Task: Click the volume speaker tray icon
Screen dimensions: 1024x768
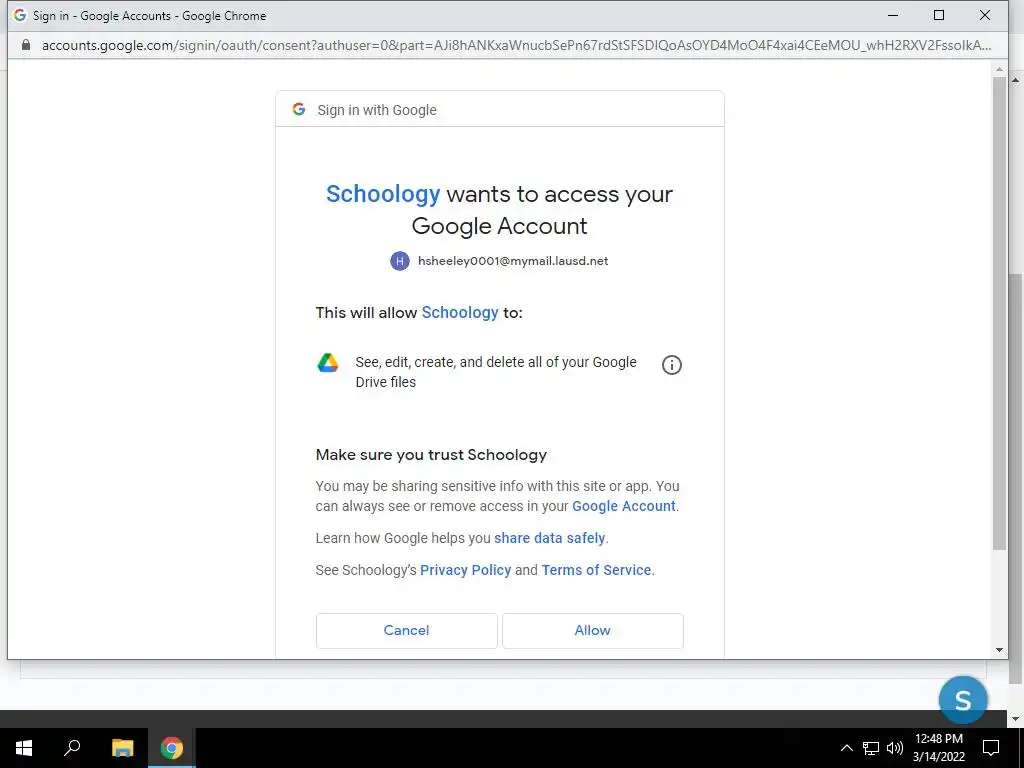Action: point(895,748)
